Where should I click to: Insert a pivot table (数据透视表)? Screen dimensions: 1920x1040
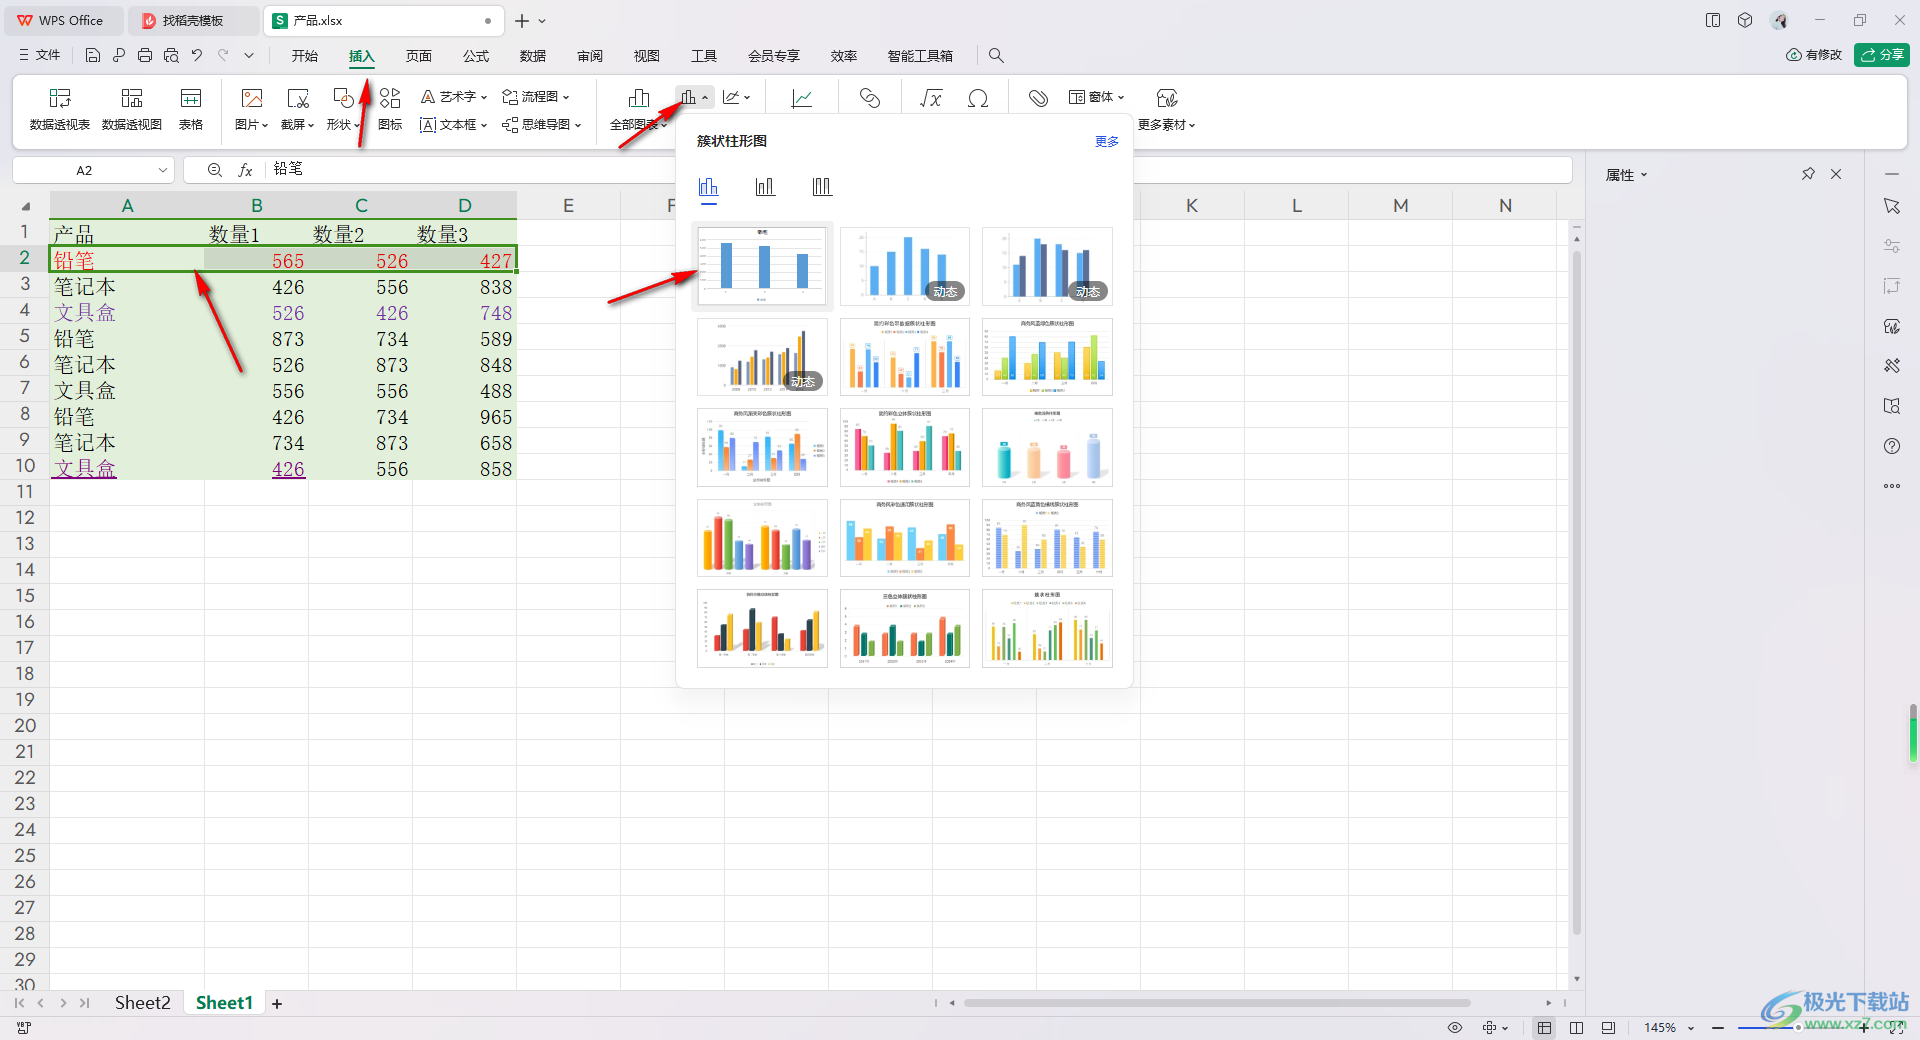pos(60,108)
